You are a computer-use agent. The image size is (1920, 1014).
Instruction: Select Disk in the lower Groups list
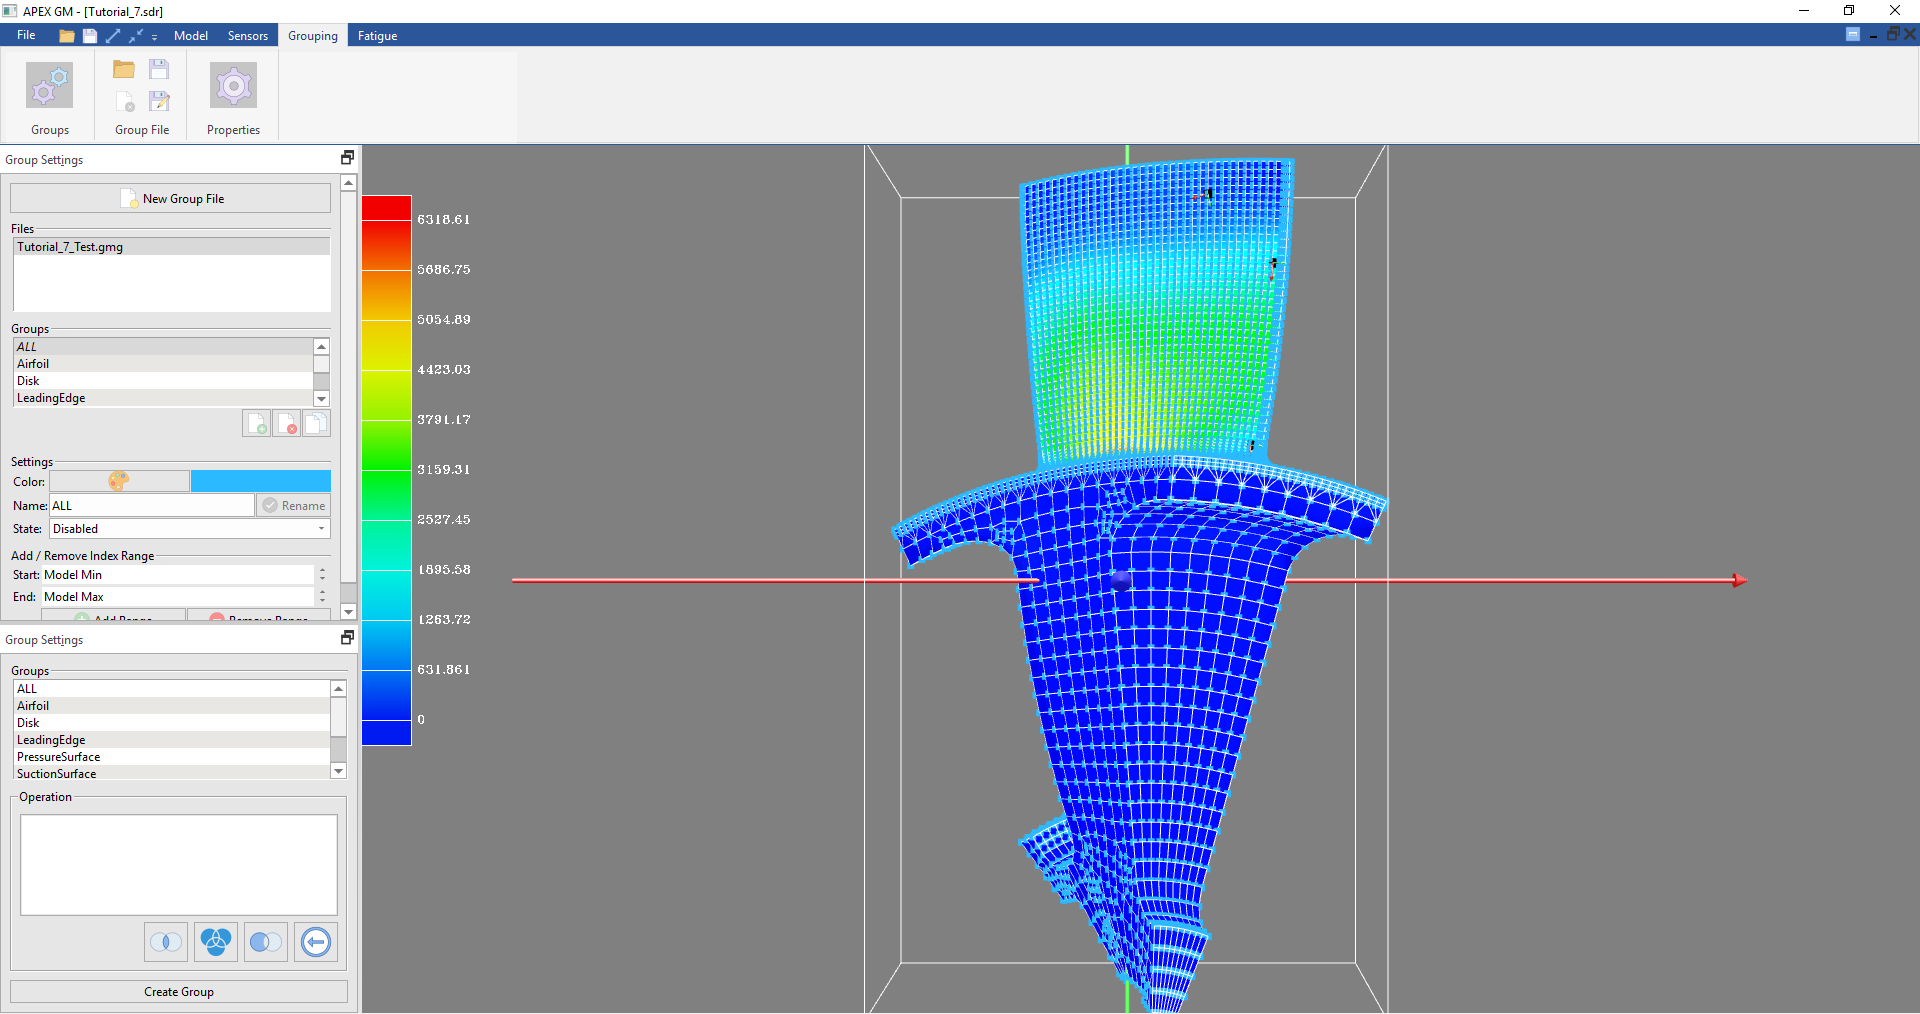pyautogui.click(x=172, y=723)
